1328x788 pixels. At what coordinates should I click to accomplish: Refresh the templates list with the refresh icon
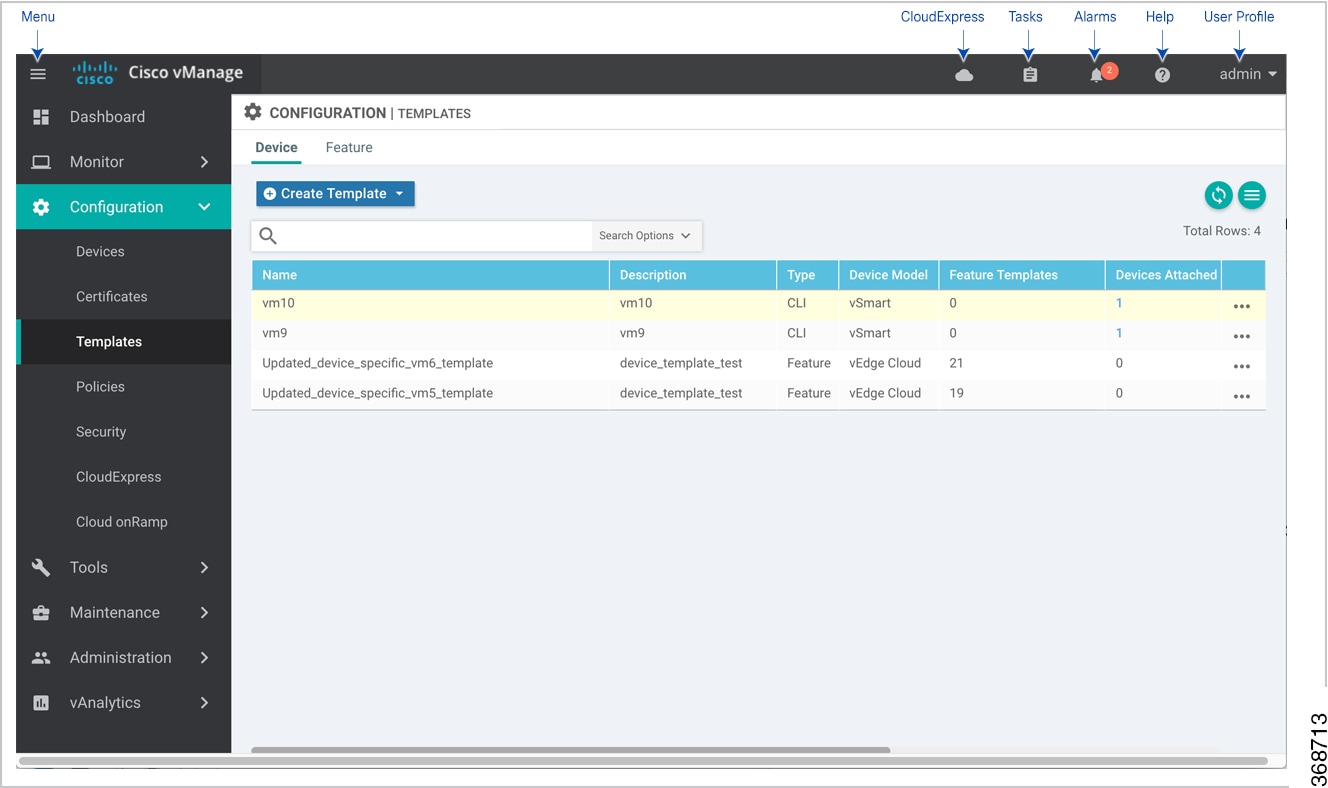pyautogui.click(x=1218, y=195)
